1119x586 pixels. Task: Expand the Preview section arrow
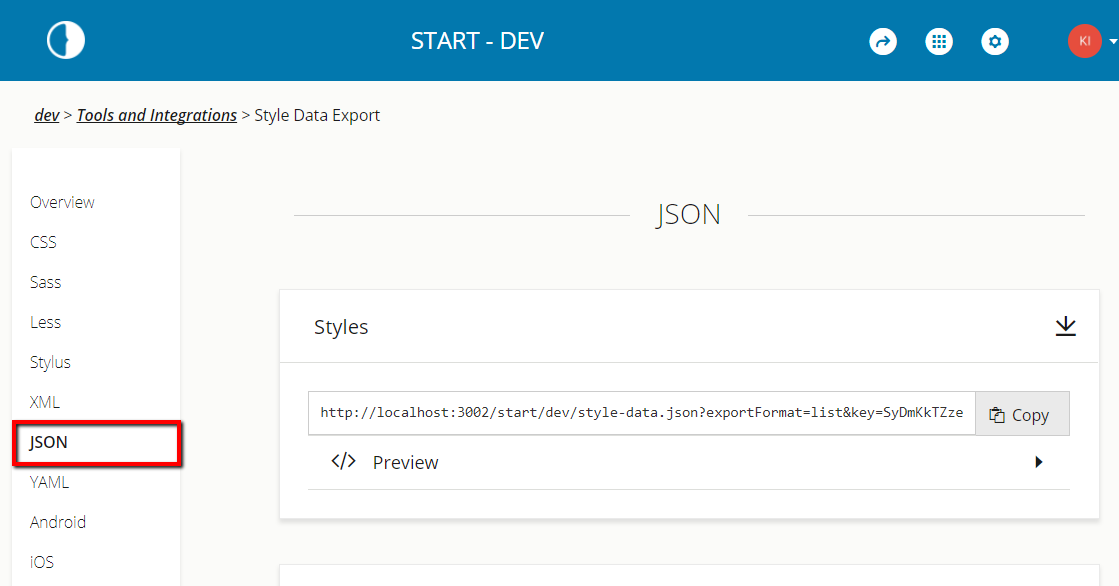coord(1039,462)
